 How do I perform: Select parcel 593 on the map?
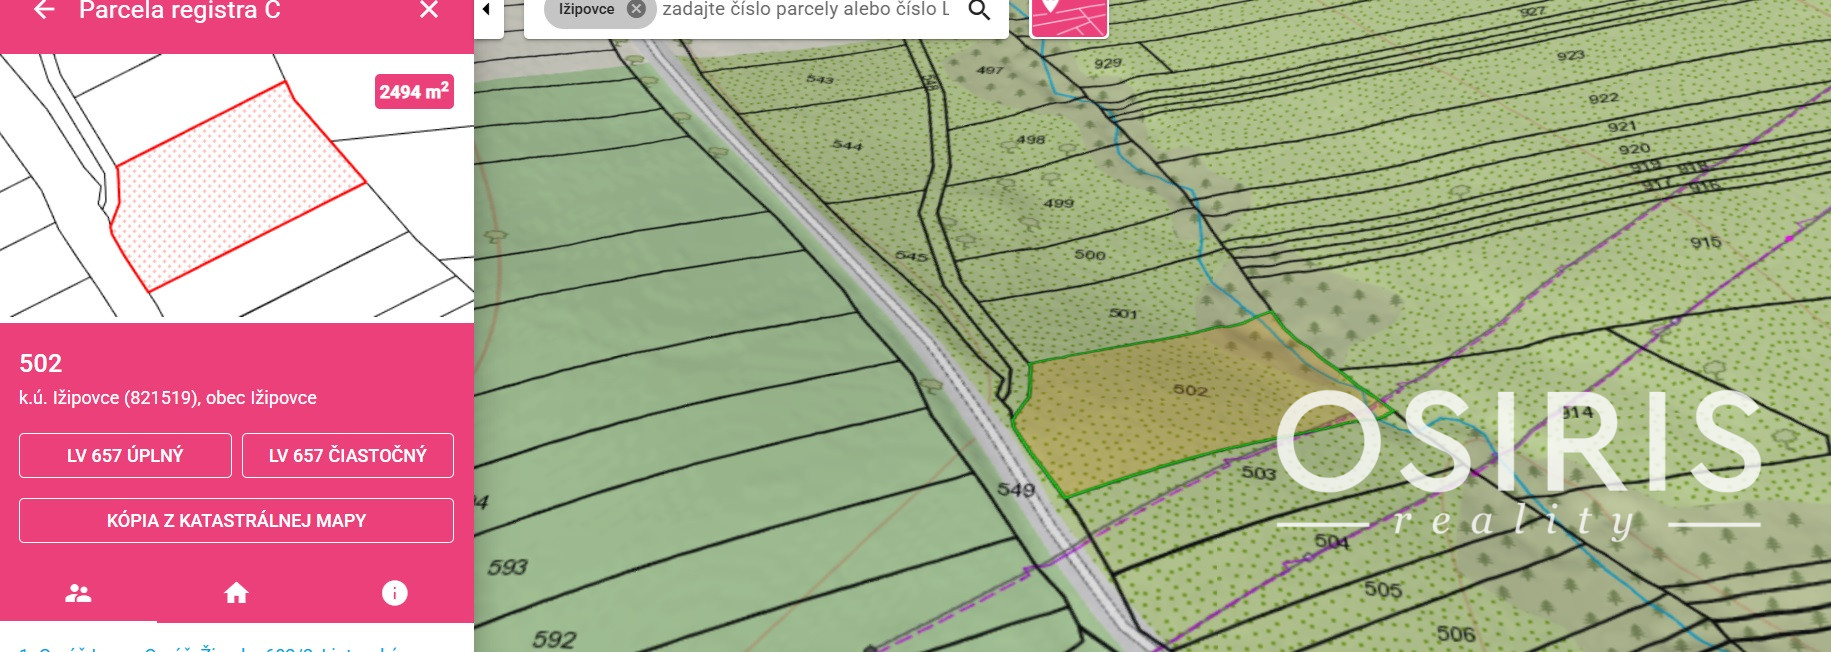507,567
